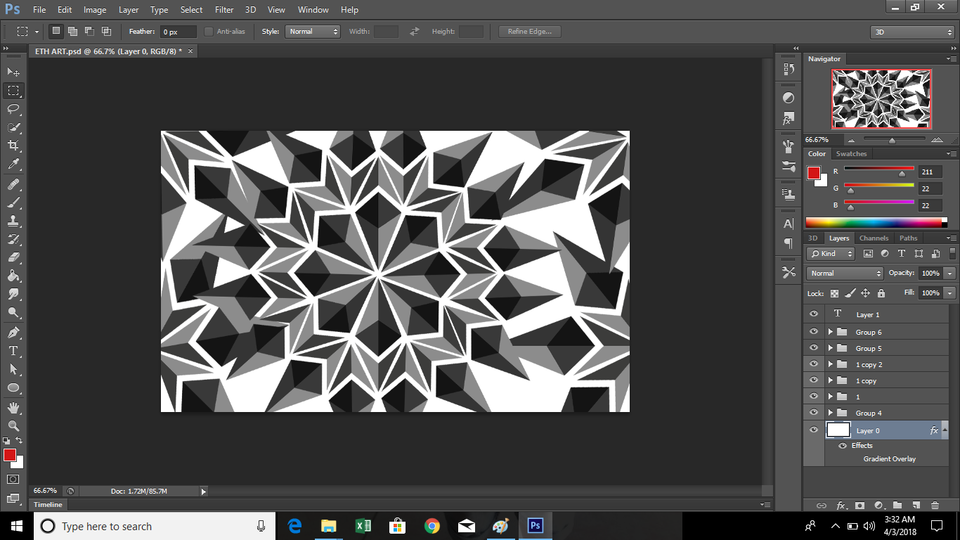Image resolution: width=960 pixels, height=540 pixels.
Task: Hide the Layer 1 text layer
Action: click(x=814, y=314)
